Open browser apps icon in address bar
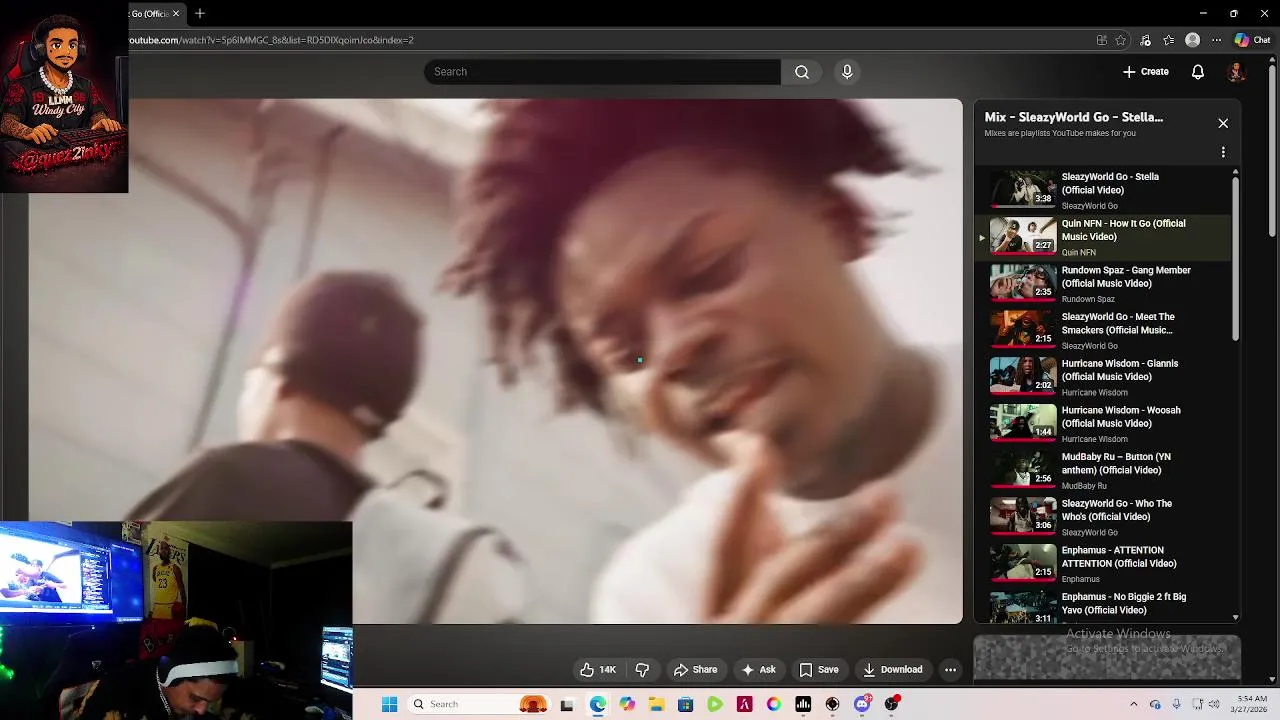Screen dimensions: 1280x720 (x=1101, y=40)
